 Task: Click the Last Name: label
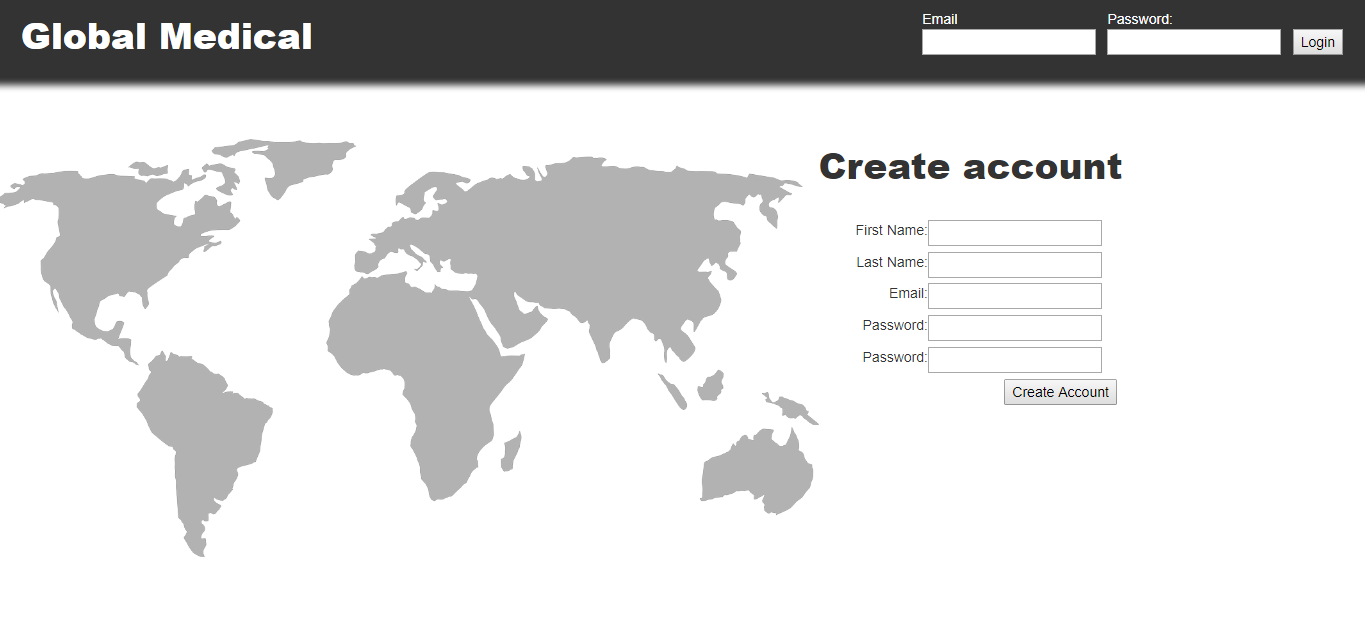coord(891,262)
